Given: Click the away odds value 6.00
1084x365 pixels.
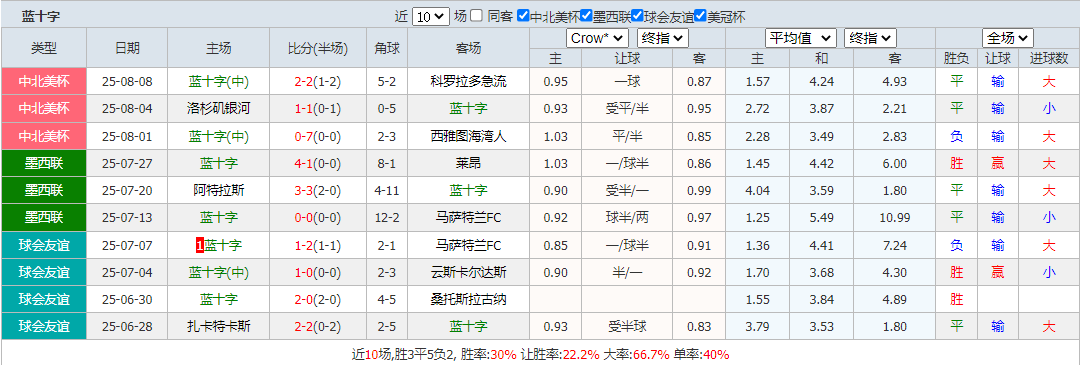Looking at the screenshot, I should (894, 164).
